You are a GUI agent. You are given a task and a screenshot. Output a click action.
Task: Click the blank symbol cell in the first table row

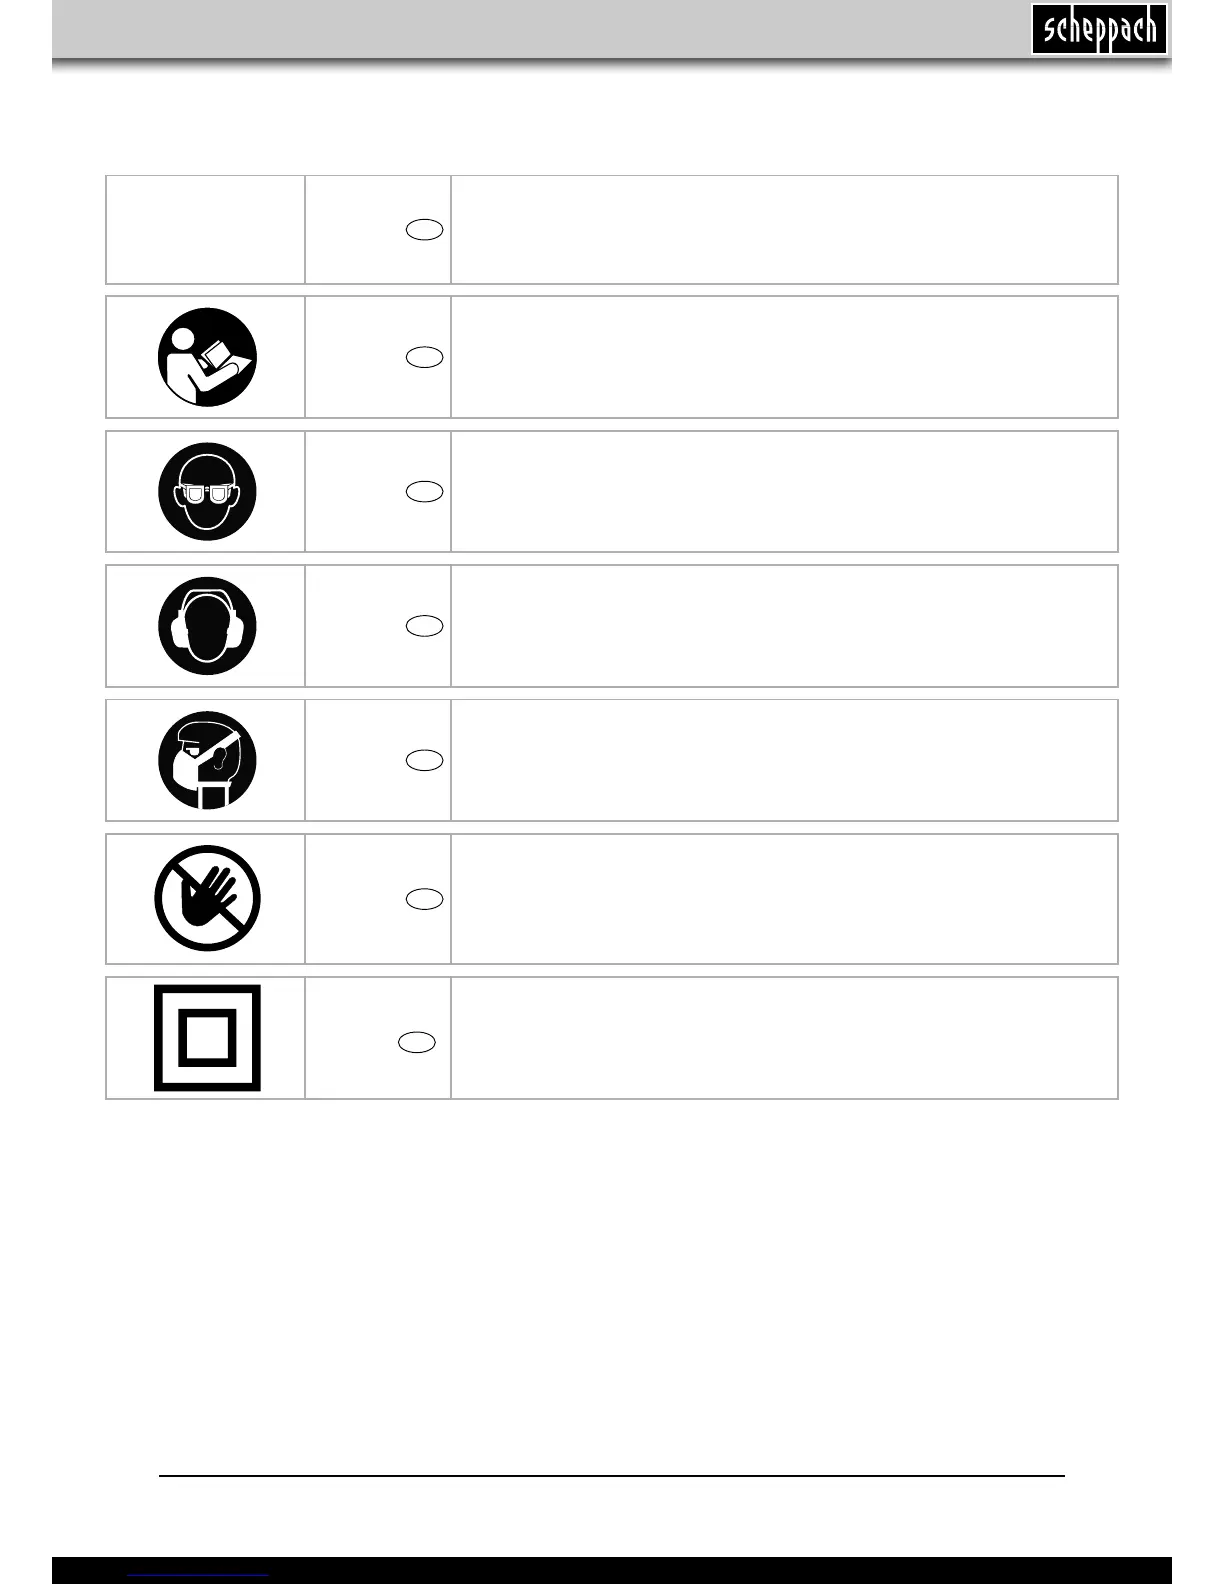(x=206, y=230)
